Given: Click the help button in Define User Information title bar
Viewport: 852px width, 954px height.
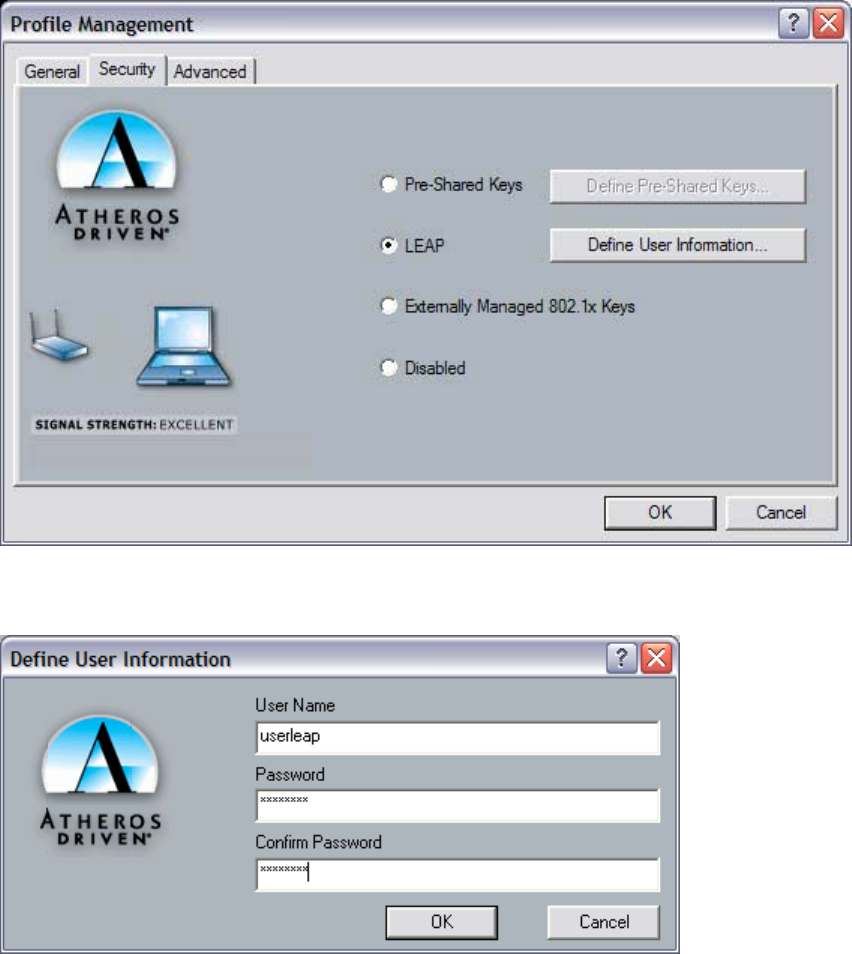Looking at the screenshot, I should click(x=621, y=658).
